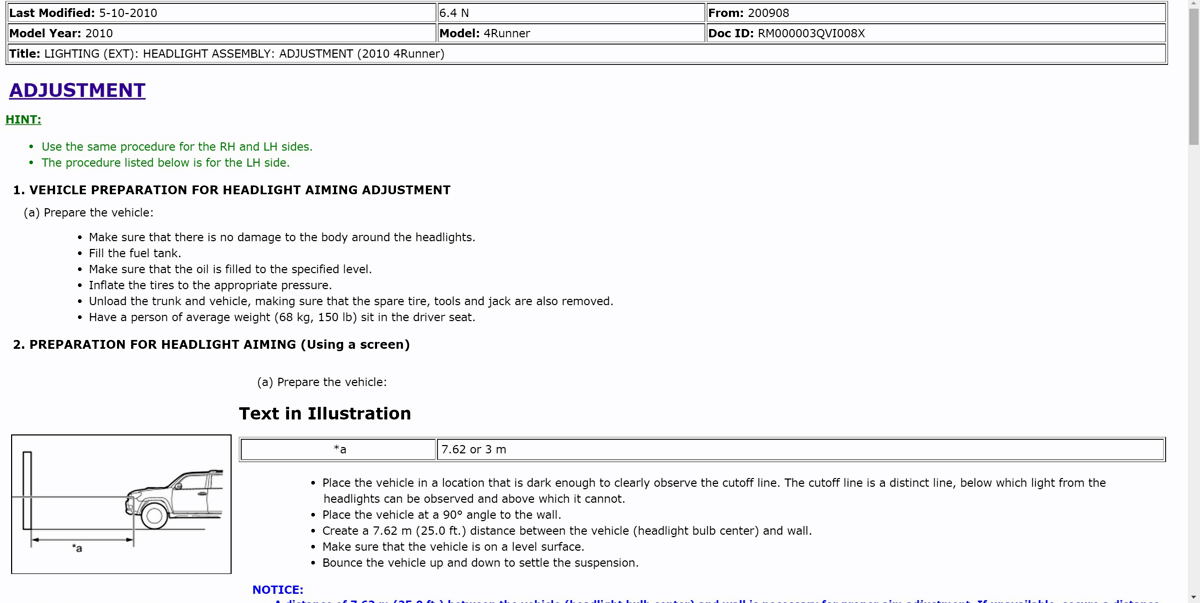Select the 7.62 or 3 m table cell
Viewport: 1200px width, 603px height.
pos(801,450)
